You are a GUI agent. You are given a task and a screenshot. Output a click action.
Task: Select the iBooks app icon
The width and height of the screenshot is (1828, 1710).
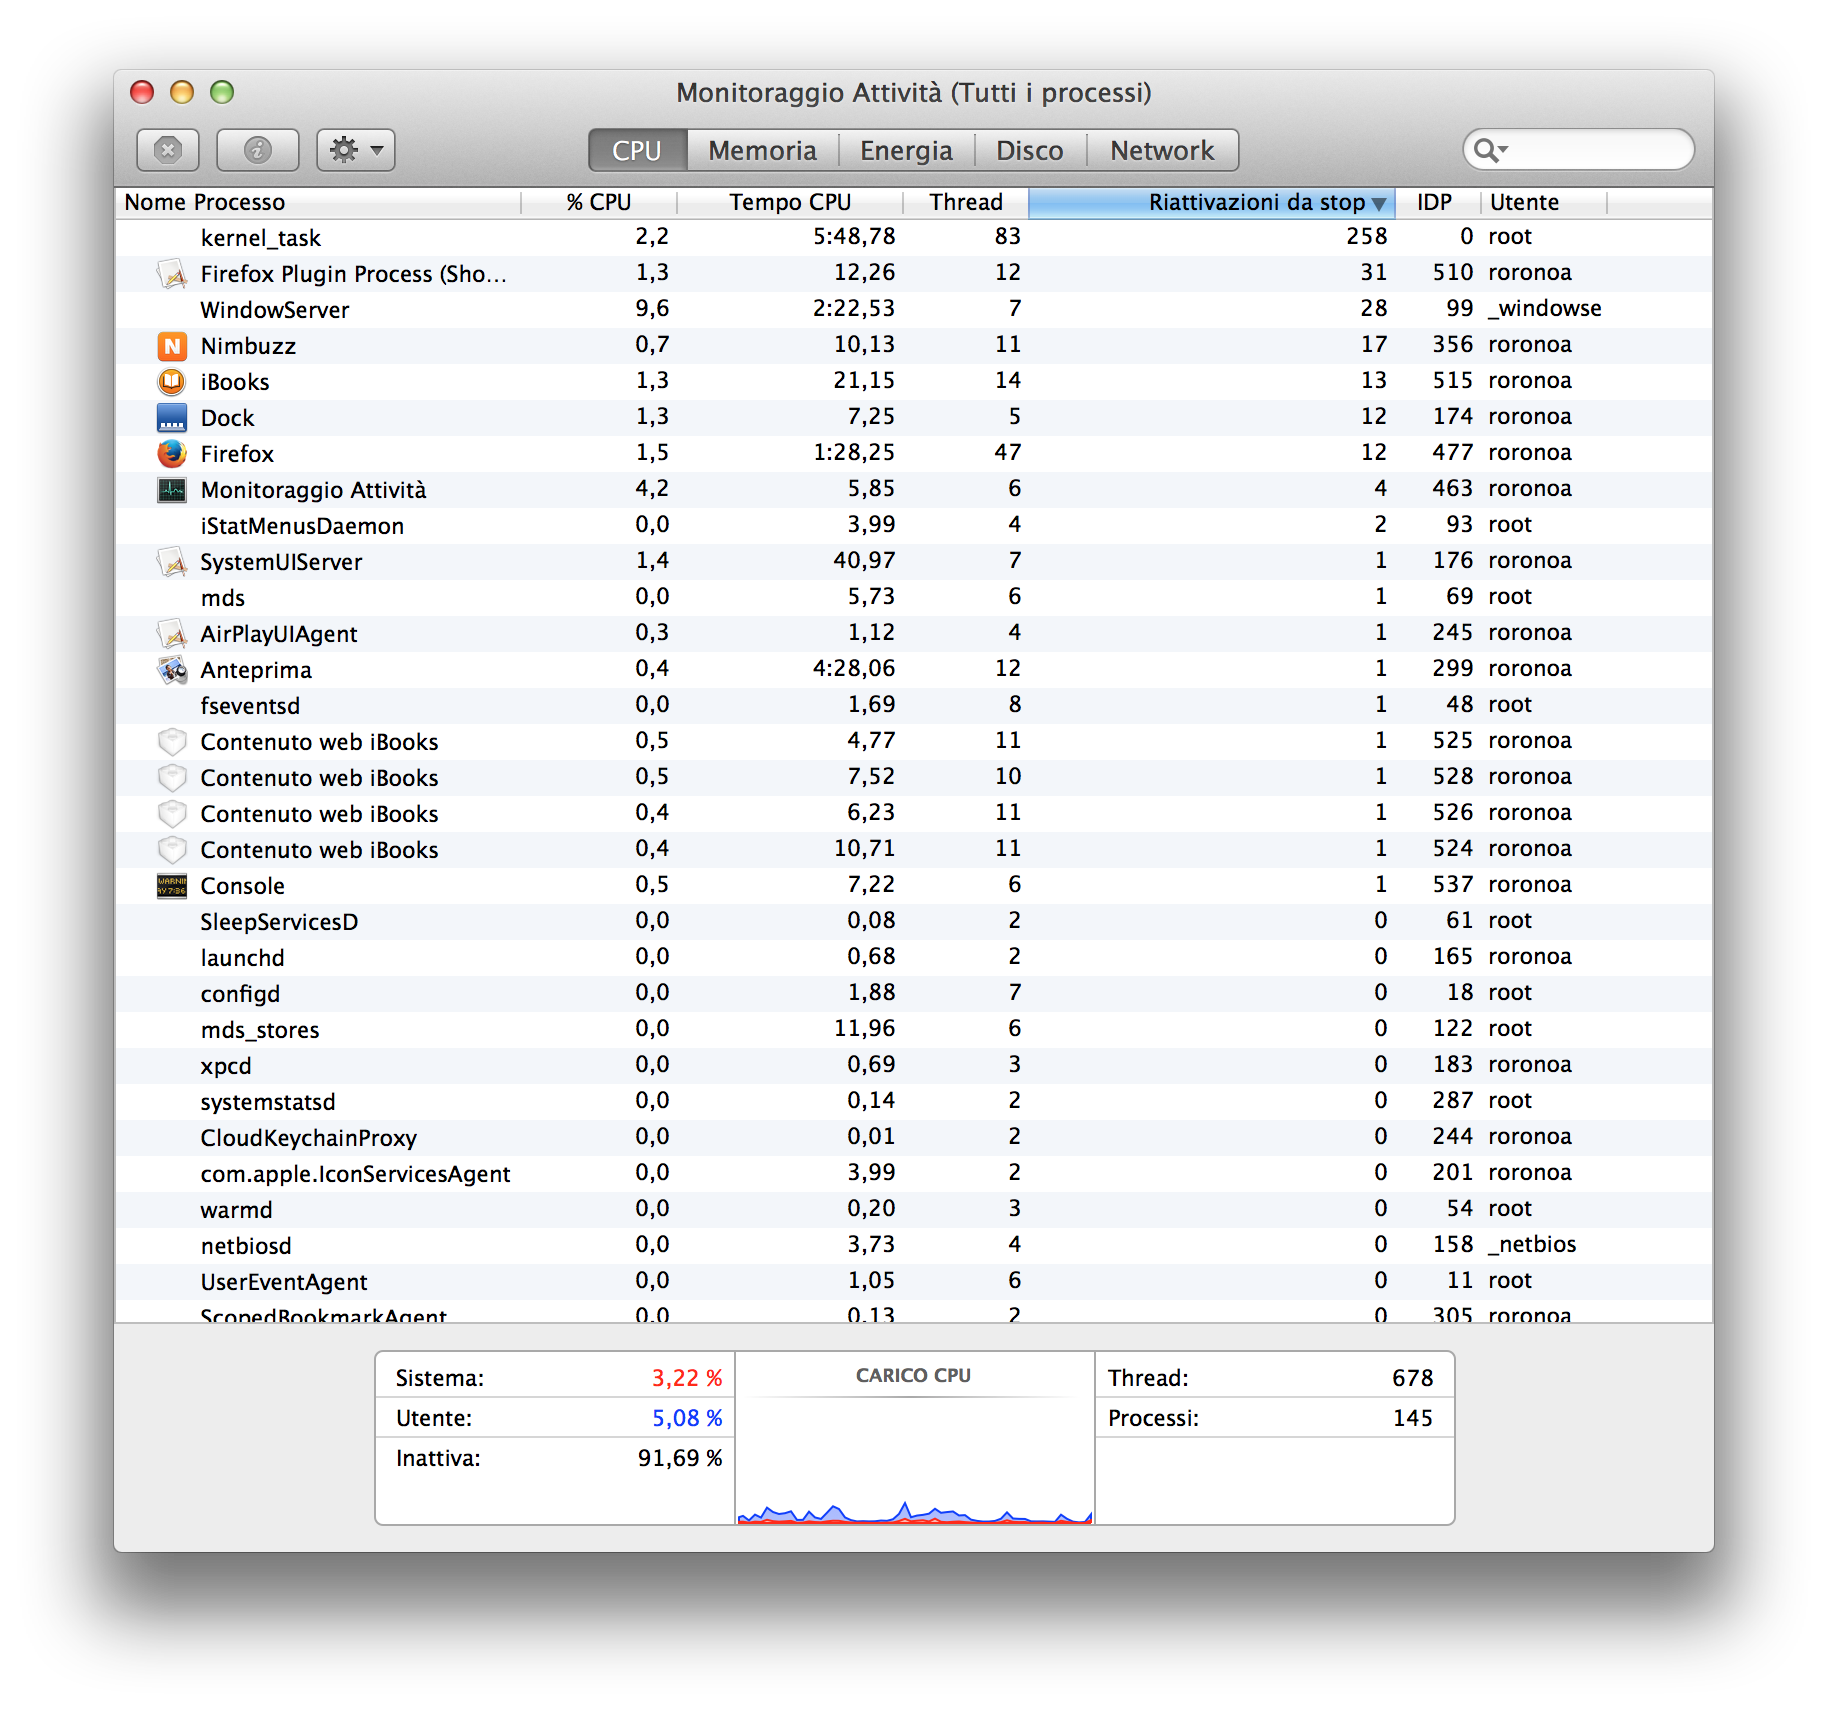[x=172, y=382]
